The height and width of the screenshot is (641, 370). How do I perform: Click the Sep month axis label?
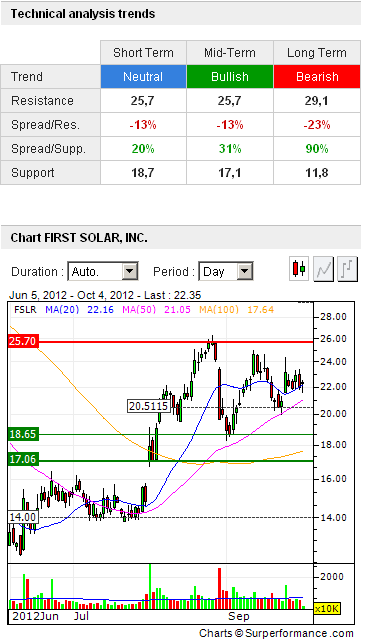point(238,616)
